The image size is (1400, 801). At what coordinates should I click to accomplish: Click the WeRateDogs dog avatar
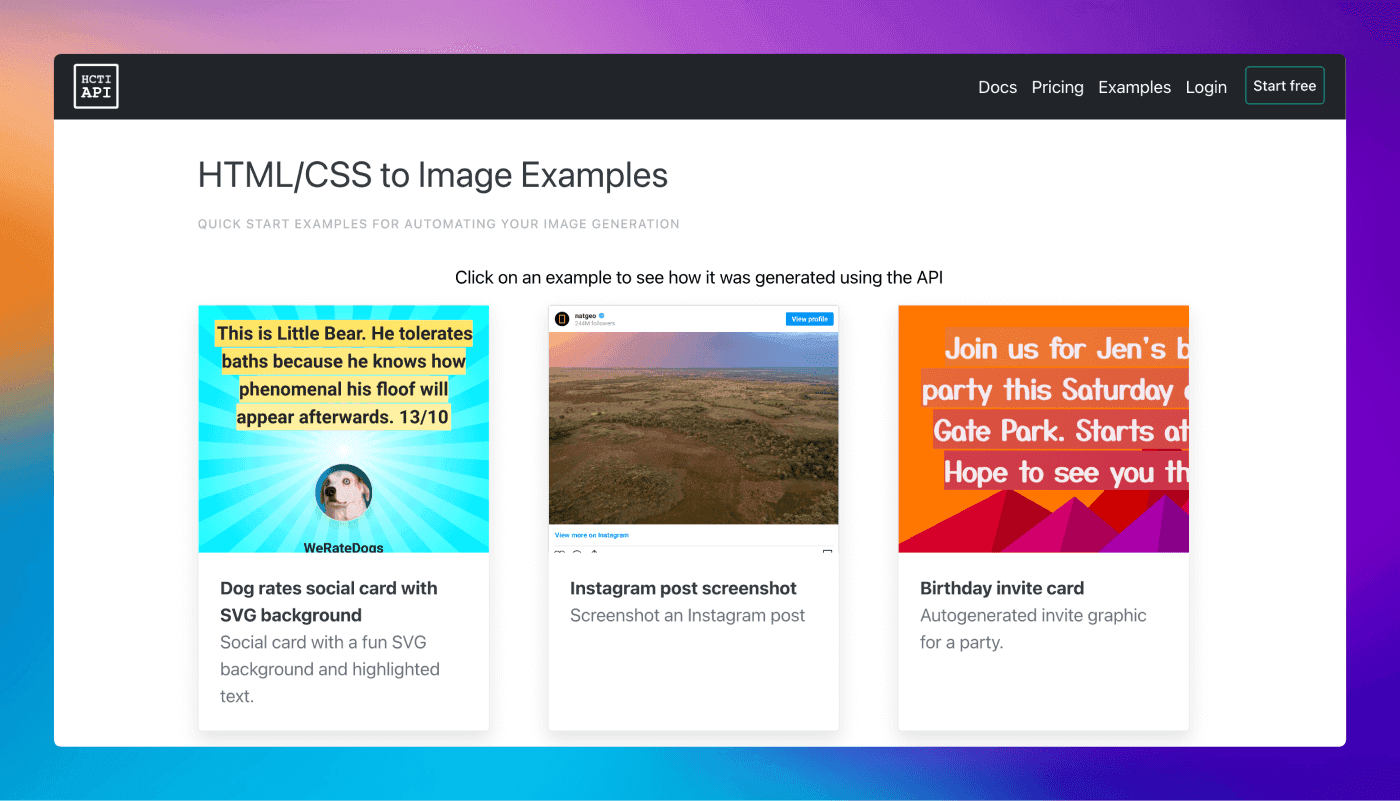tap(343, 492)
